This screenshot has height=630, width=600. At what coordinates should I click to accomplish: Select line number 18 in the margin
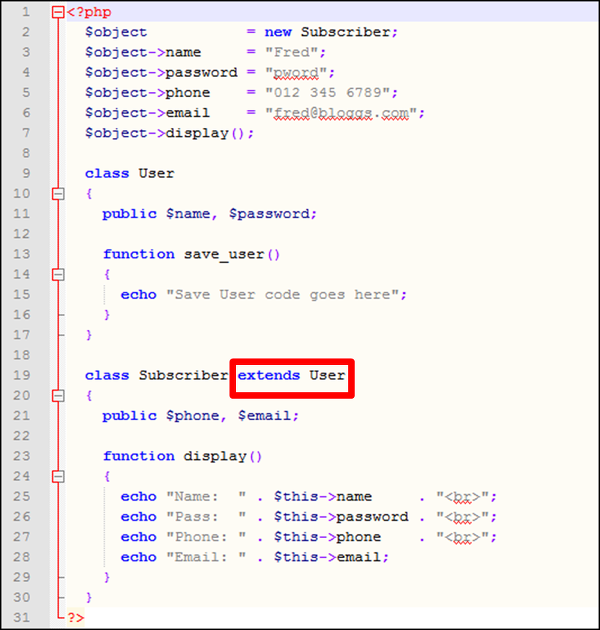pos(21,355)
